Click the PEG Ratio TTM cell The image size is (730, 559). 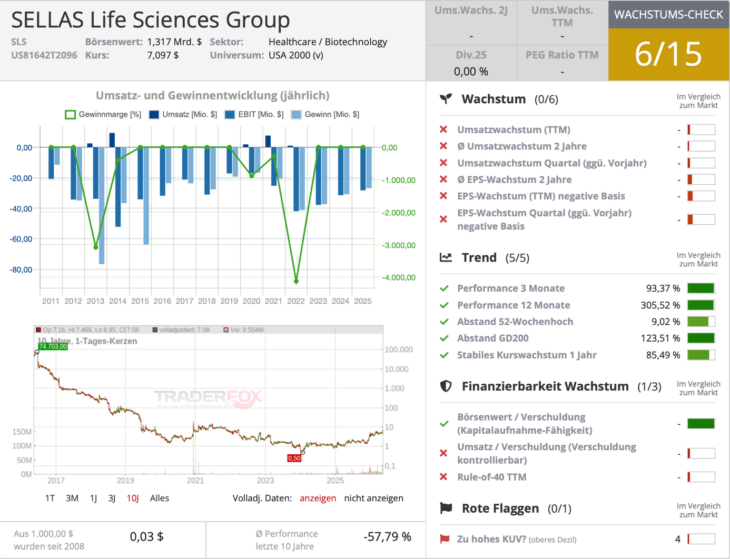562,63
